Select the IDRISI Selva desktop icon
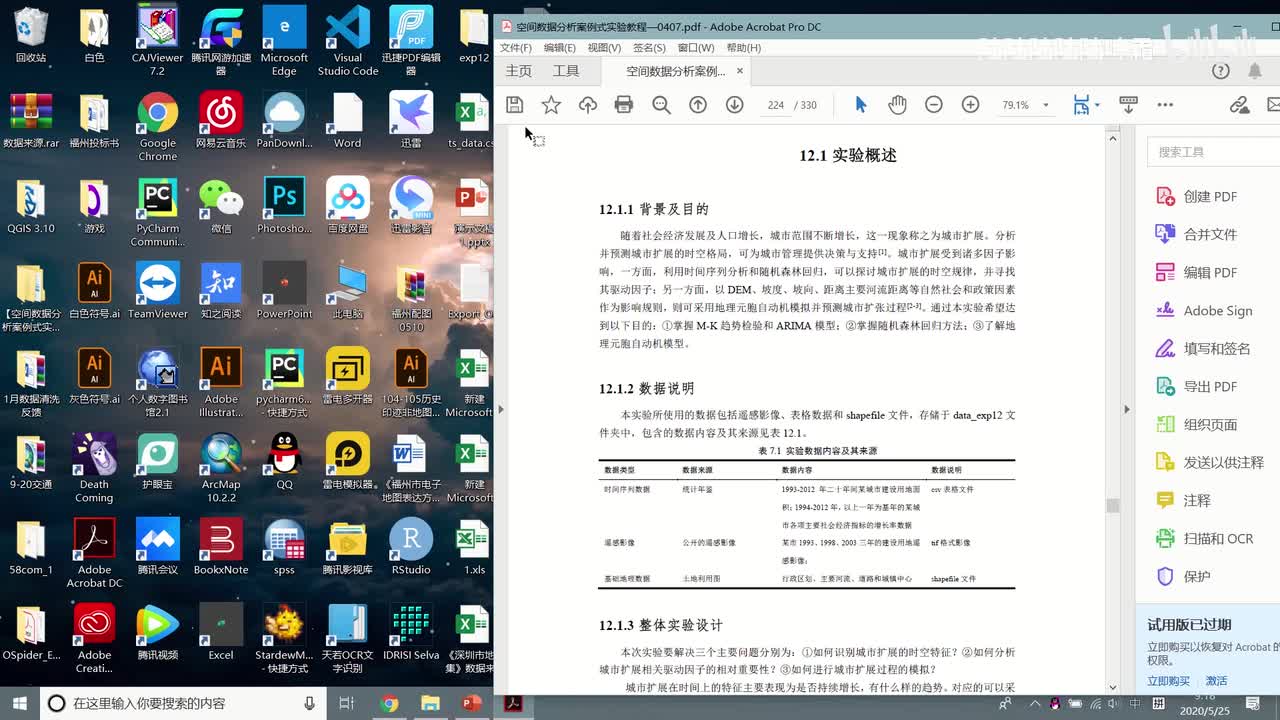This screenshot has width=1280, height=720. point(411,632)
